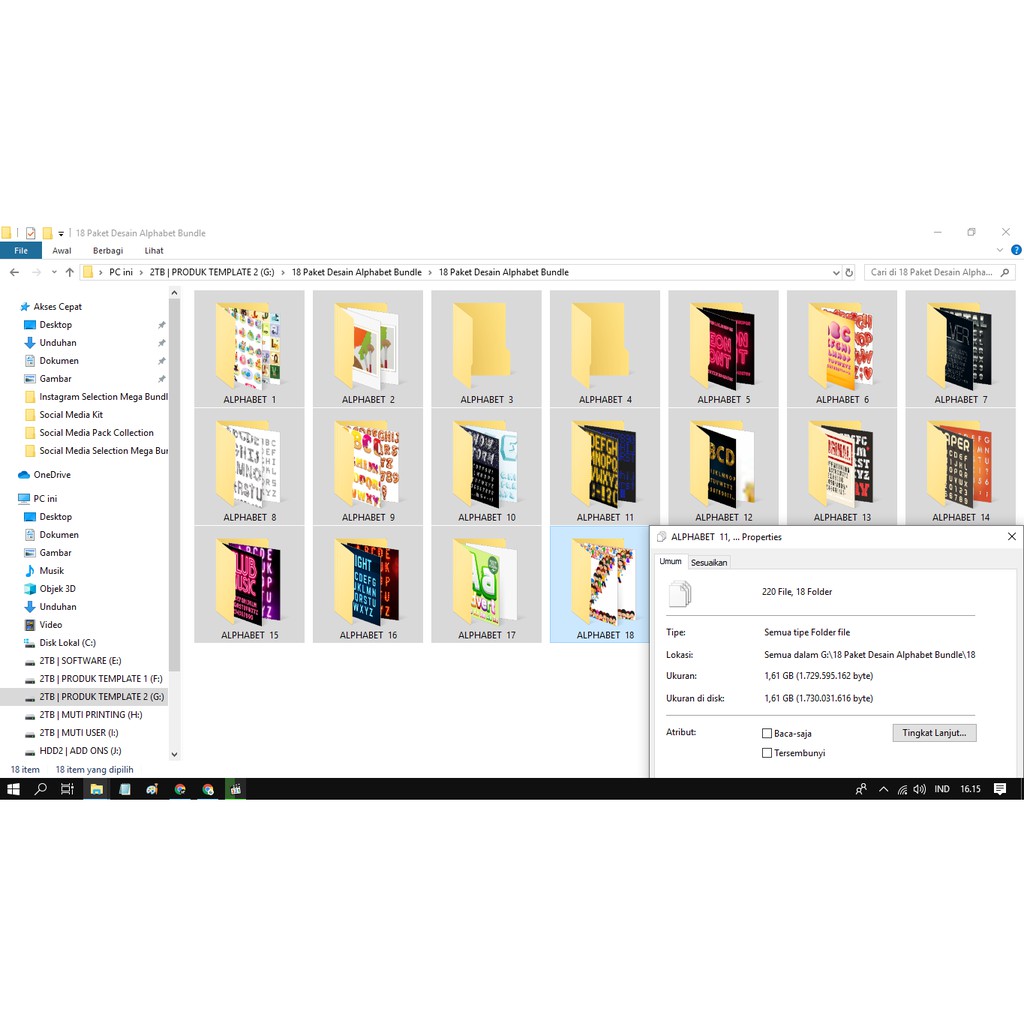Select Akses Cepat in navigation pane
The image size is (1024, 1024).
pyautogui.click(x=50, y=307)
